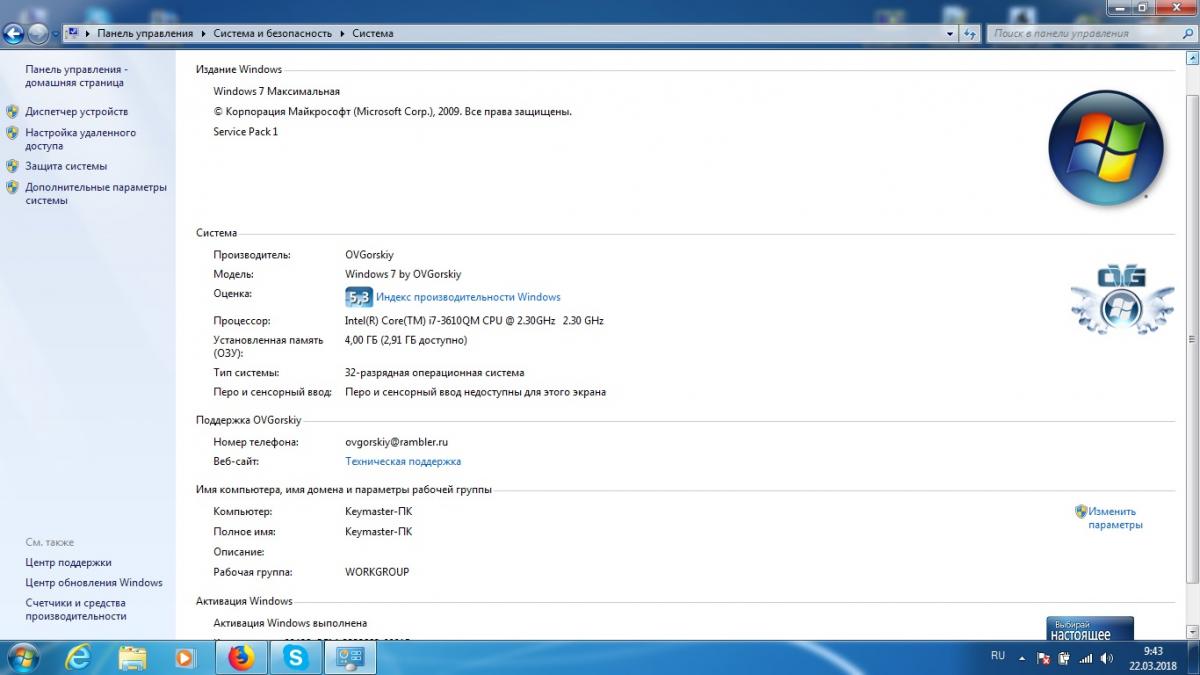Image resolution: width=1200 pixels, height=675 pixels.
Task: Click the refresh button next to address bar
Action: [x=969, y=33]
